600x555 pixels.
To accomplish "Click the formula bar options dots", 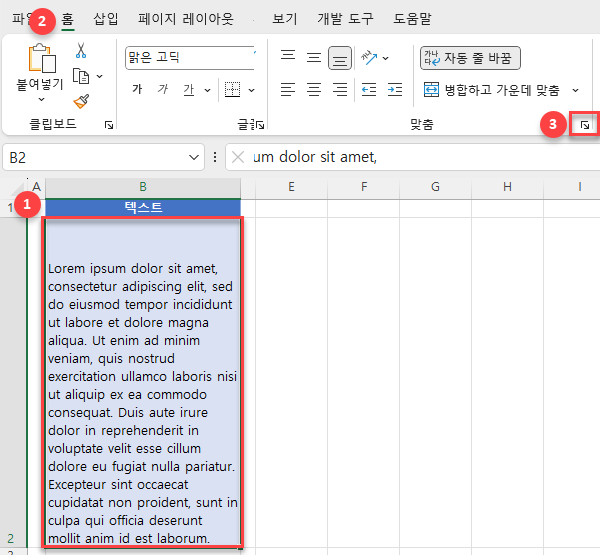I will pyautogui.click(x=215, y=157).
